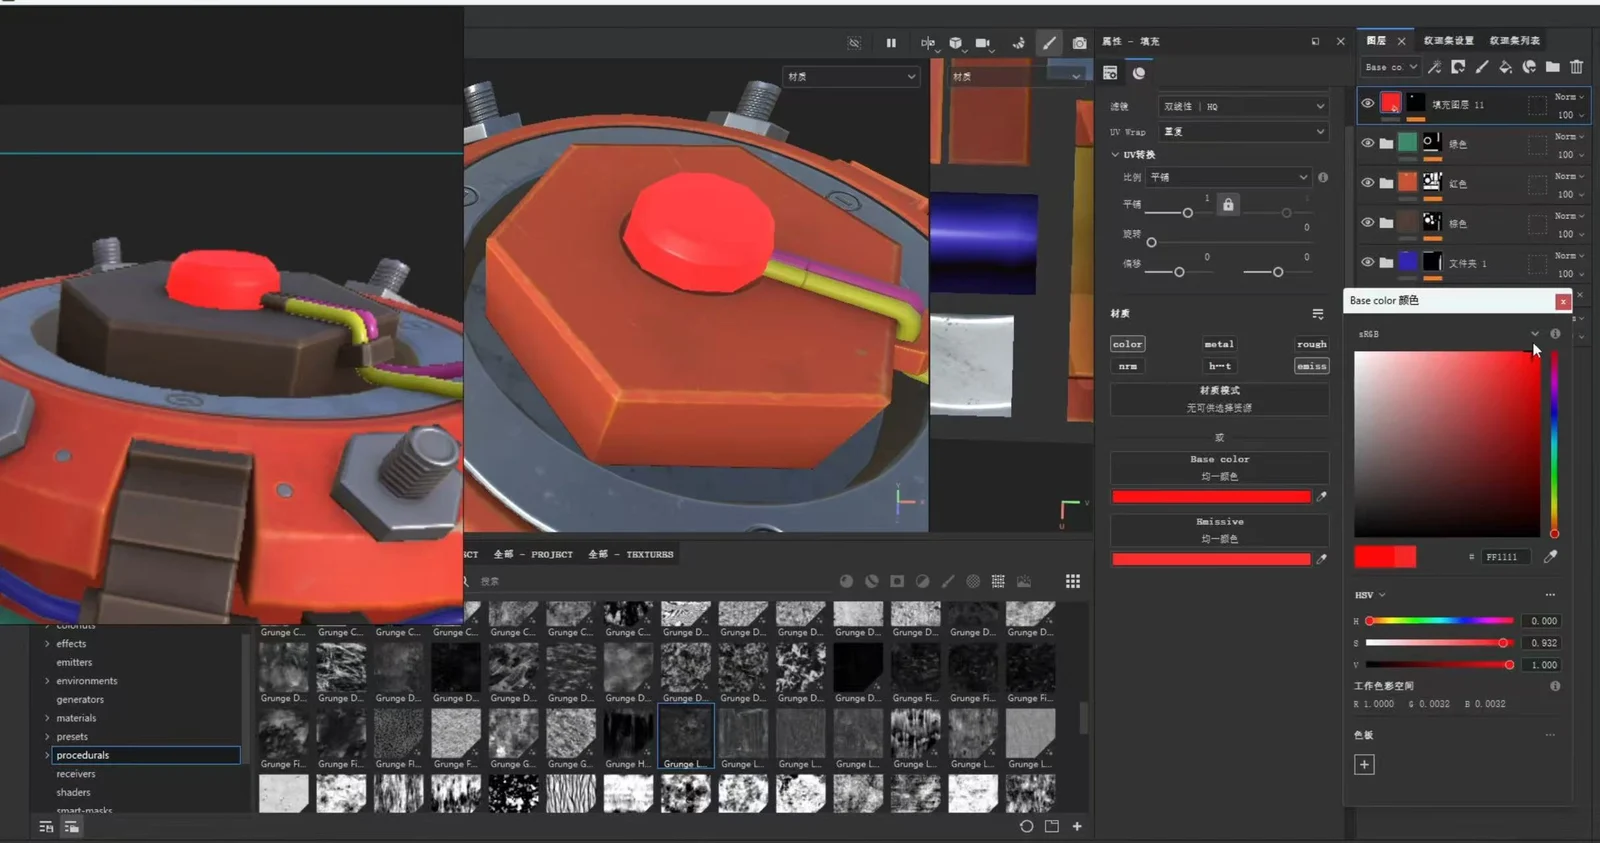This screenshot has width=1600, height=843.
Task: Expand the environments folder in the shelf
Action: 47,681
